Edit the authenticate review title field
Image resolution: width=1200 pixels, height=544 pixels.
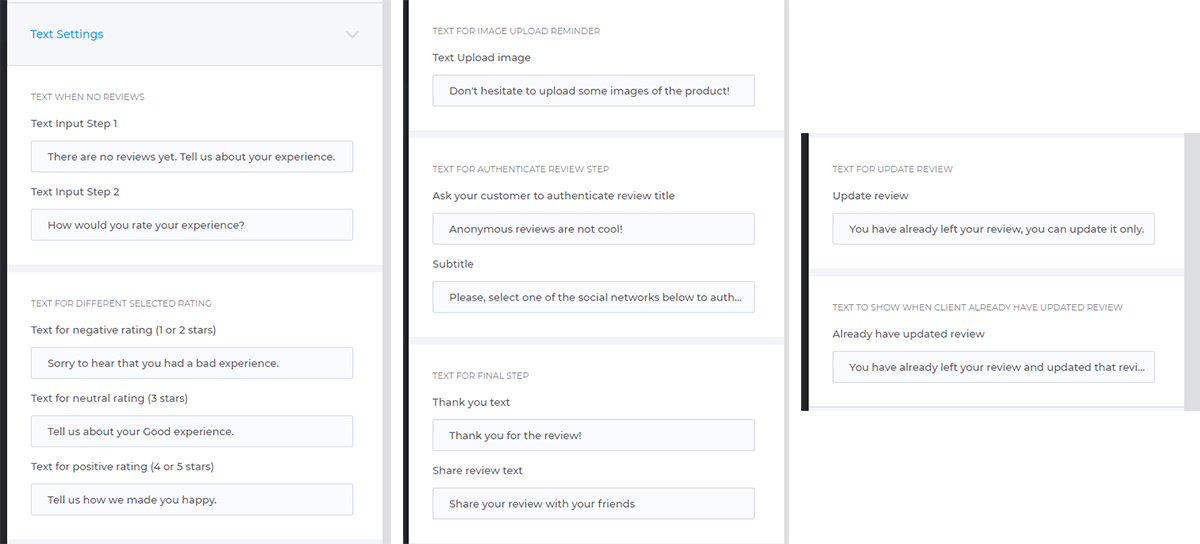point(594,229)
